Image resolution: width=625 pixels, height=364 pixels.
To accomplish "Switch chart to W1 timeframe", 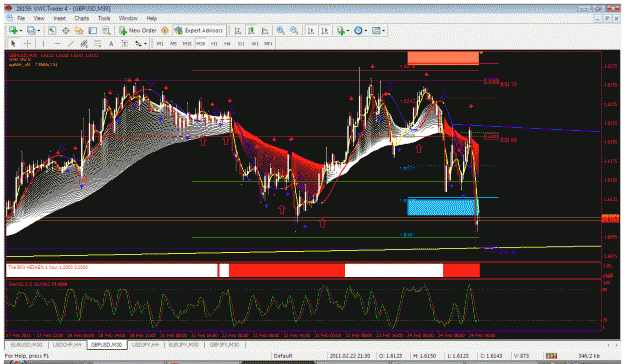I will click(255, 43).
